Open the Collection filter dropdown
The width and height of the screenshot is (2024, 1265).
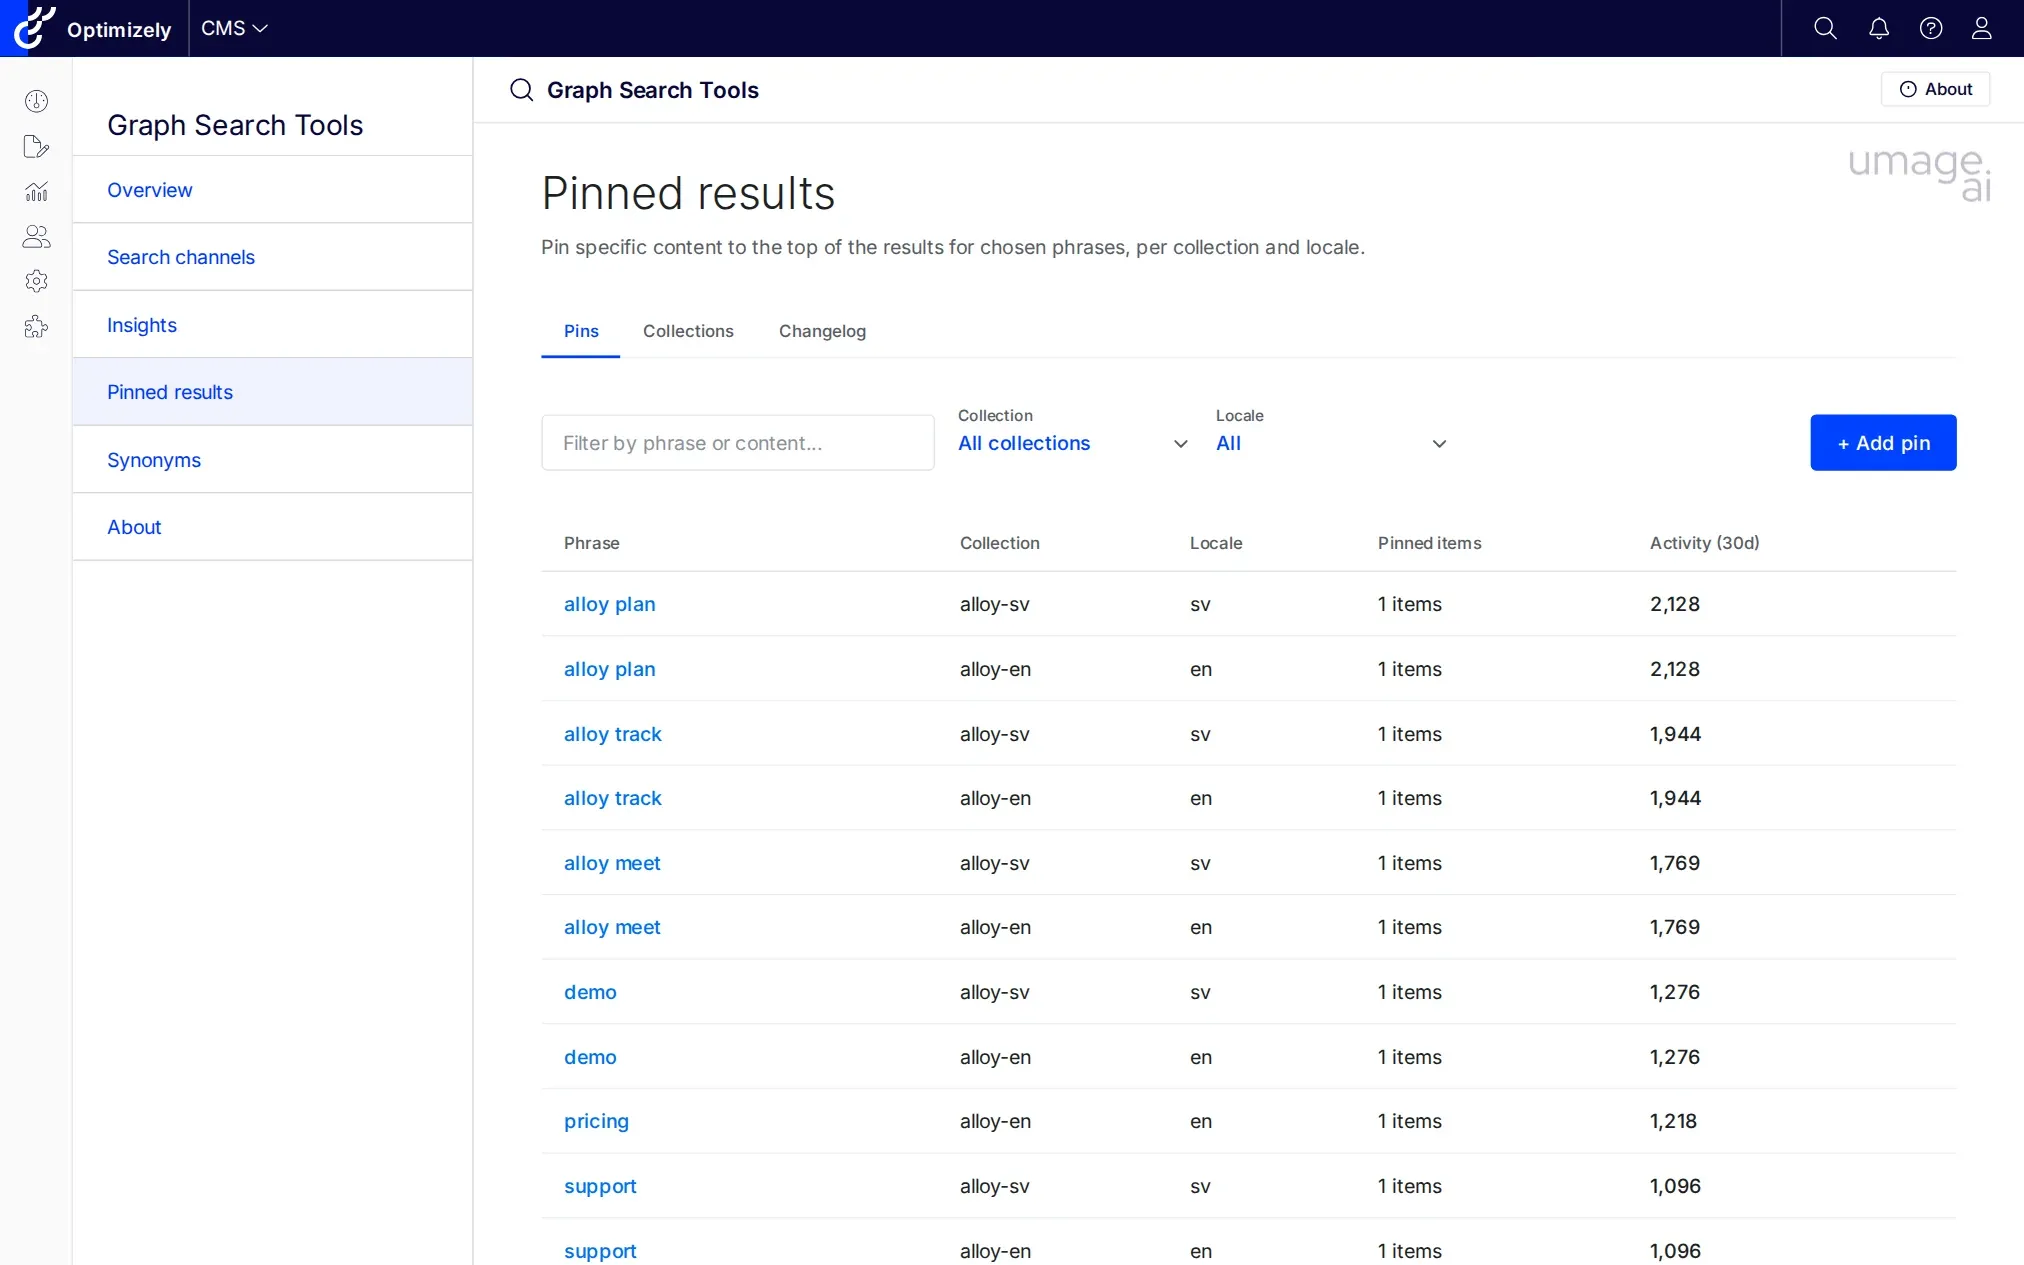1072,443
